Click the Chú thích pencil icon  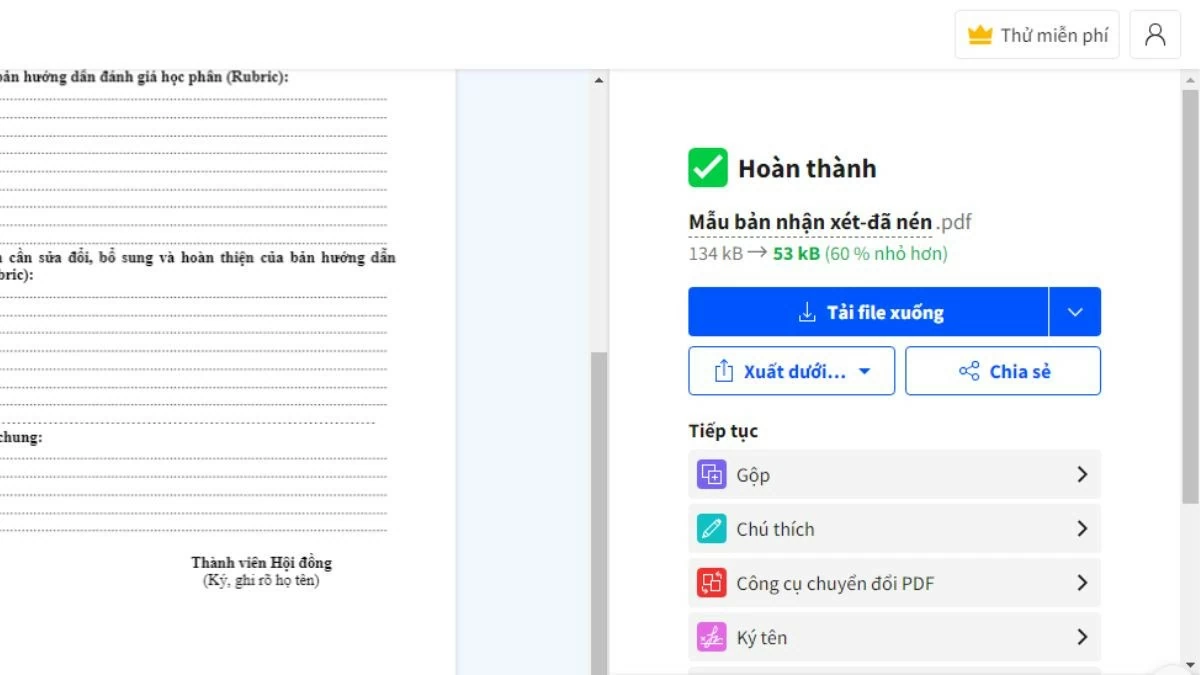[x=711, y=528]
